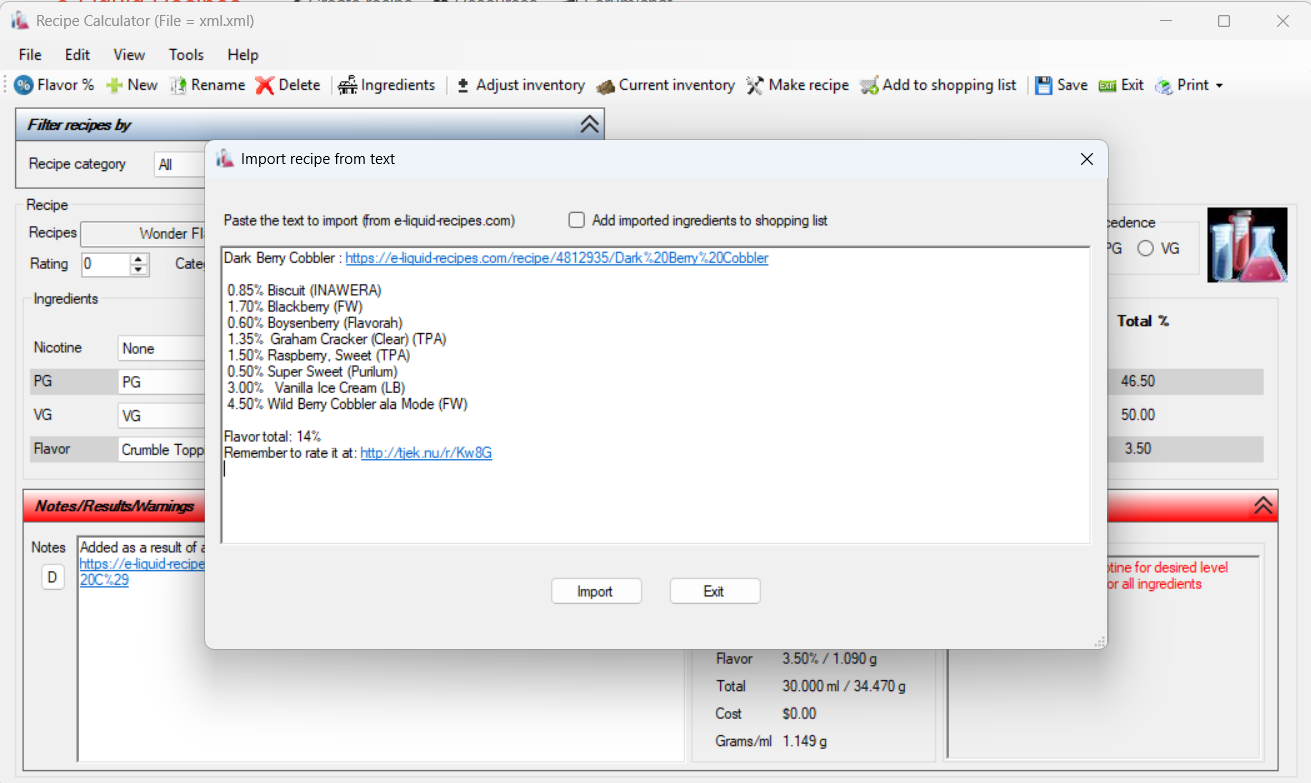This screenshot has height=783, width=1311.
Task: Click the Flavor % toolbar icon
Action: point(23,85)
